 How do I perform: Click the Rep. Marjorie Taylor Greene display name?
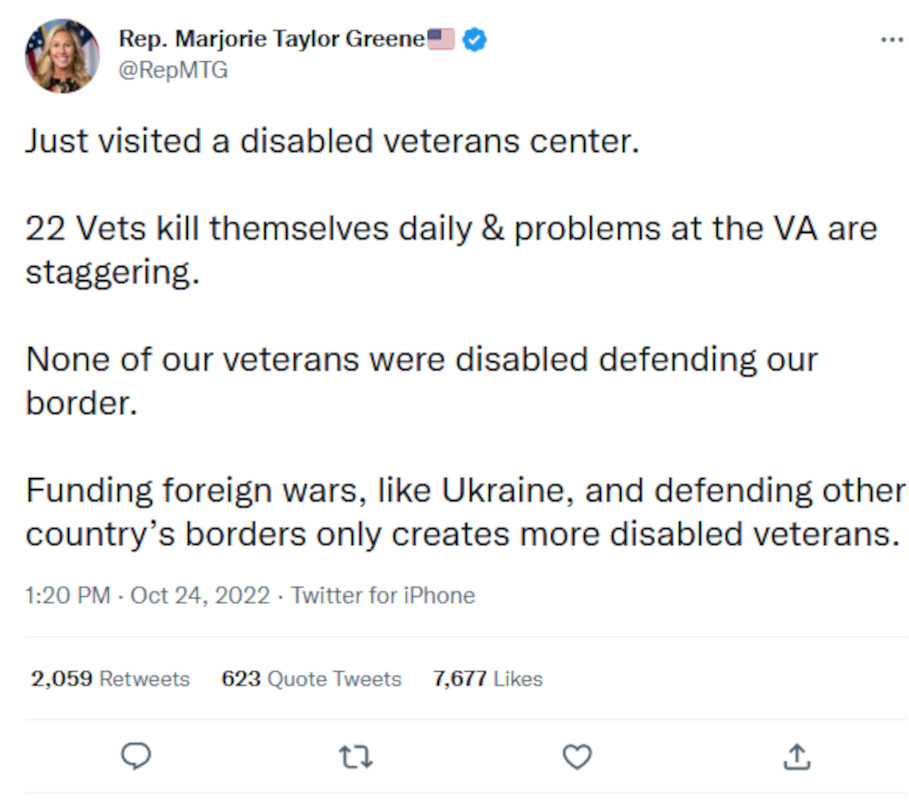271,40
